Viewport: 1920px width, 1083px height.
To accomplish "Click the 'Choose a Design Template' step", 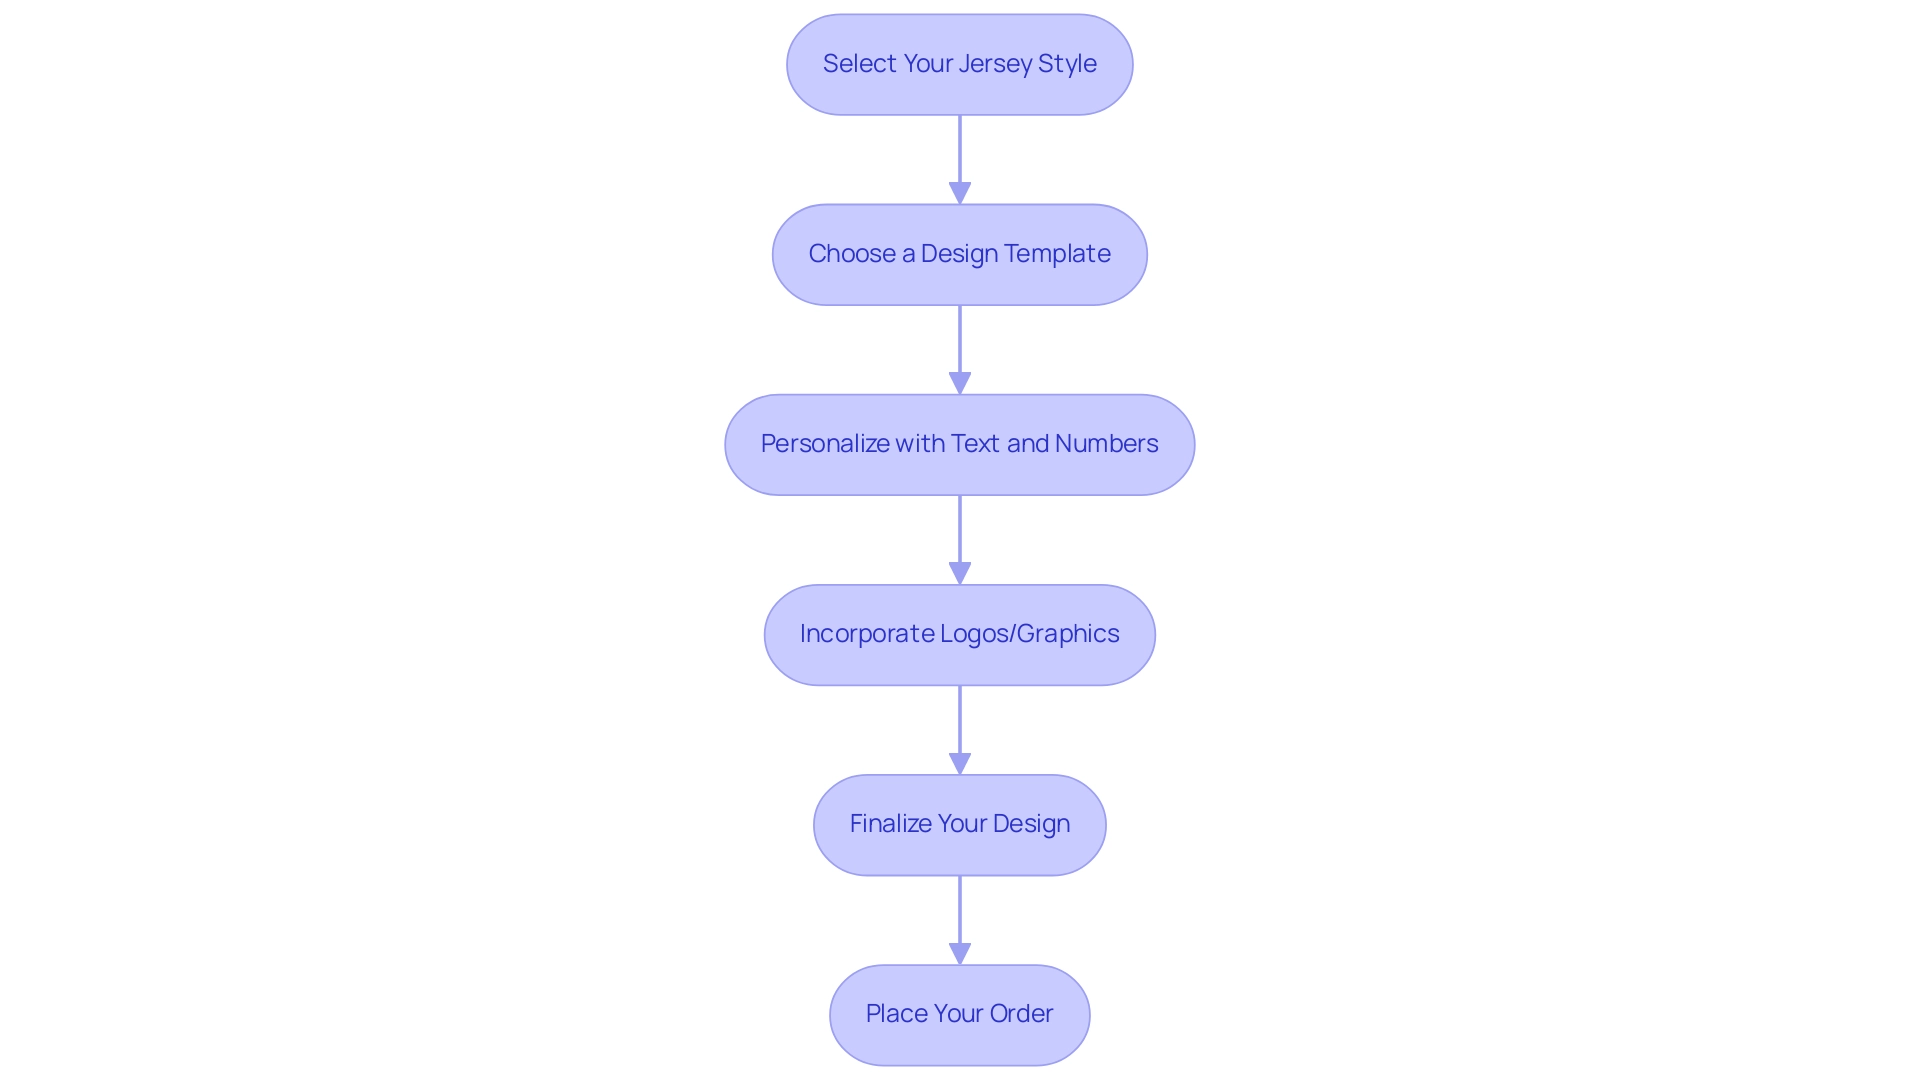I will [x=959, y=253].
